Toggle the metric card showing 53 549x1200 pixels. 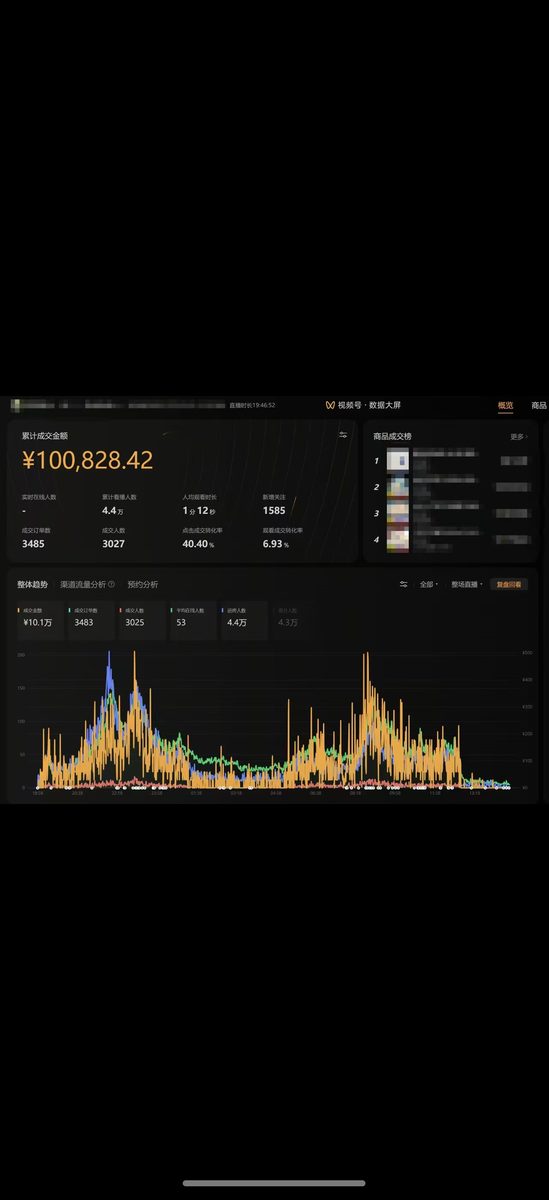click(193, 620)
